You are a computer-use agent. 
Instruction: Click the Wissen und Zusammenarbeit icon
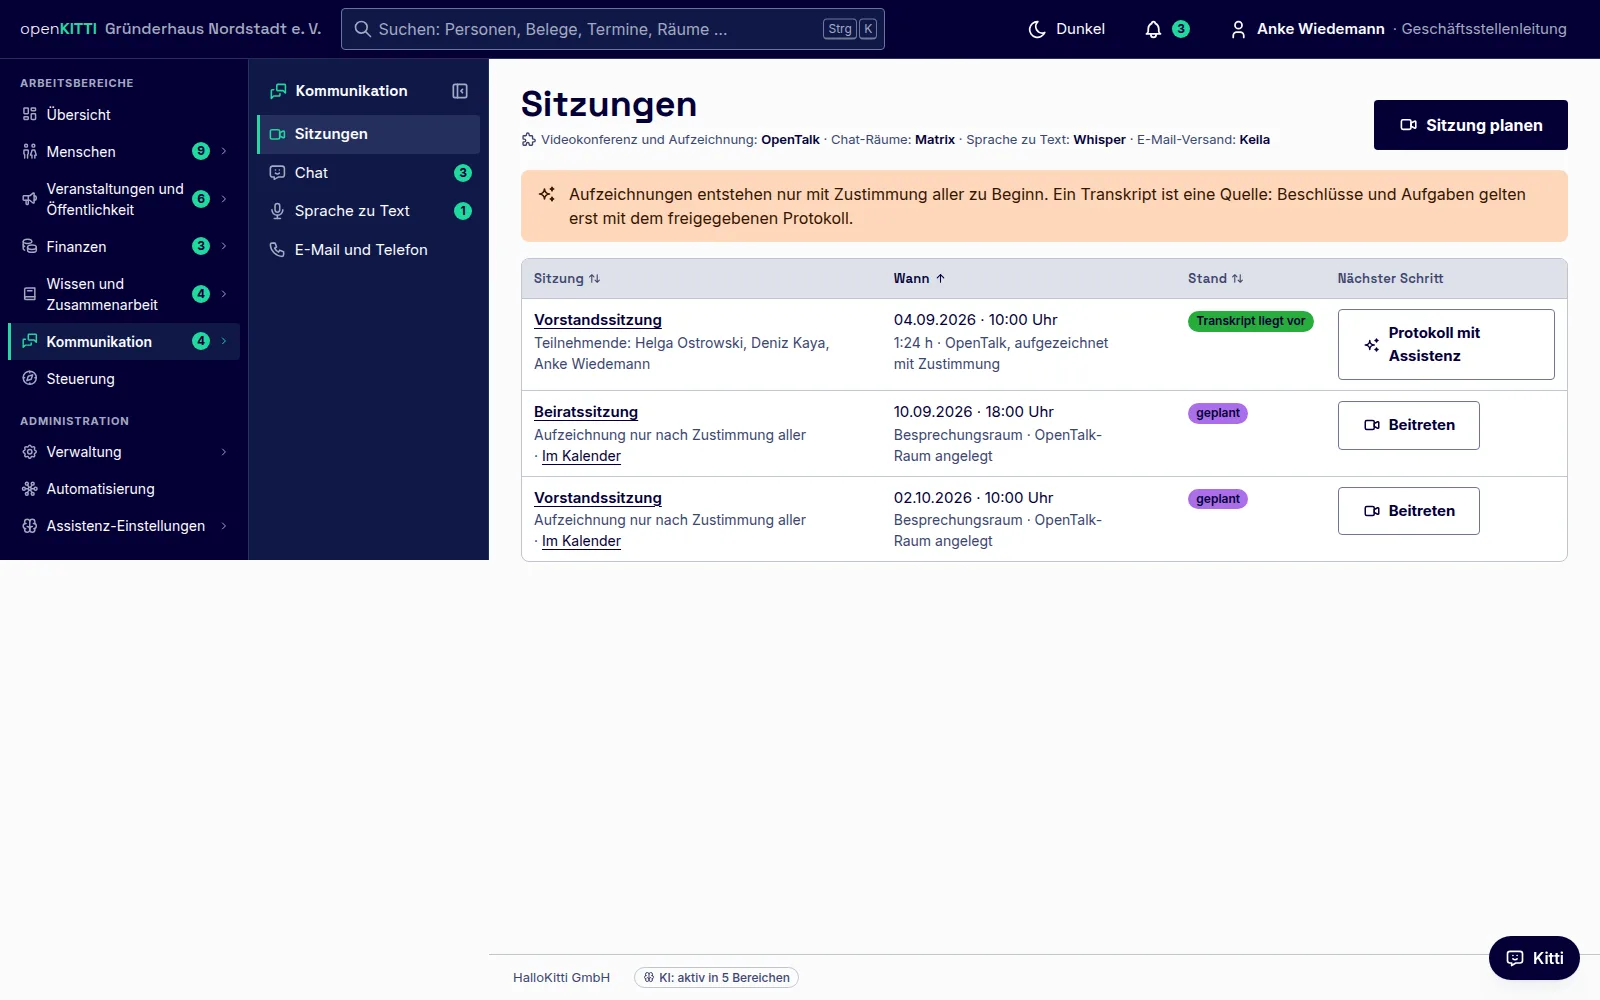tap(30, 294)
